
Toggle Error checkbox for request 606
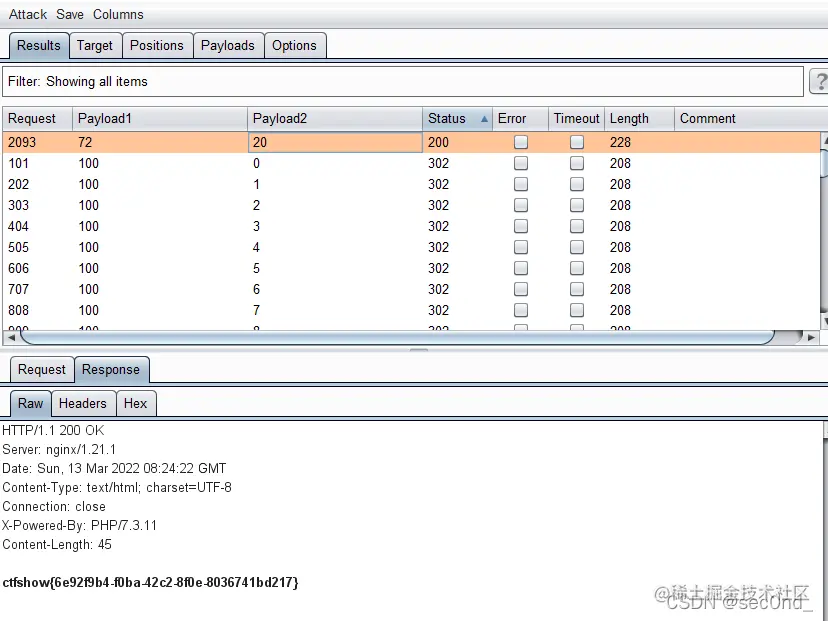(521, 268)
